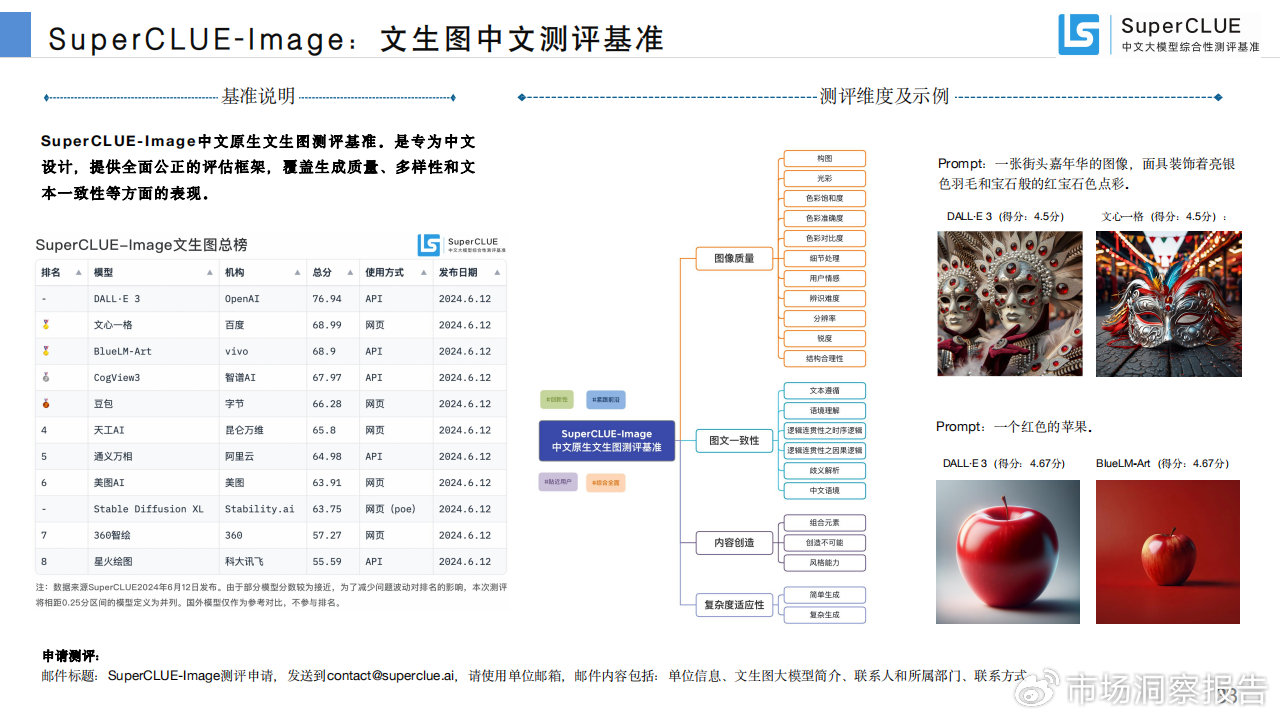Click the 锐度 leaf node

coord(824,339)
